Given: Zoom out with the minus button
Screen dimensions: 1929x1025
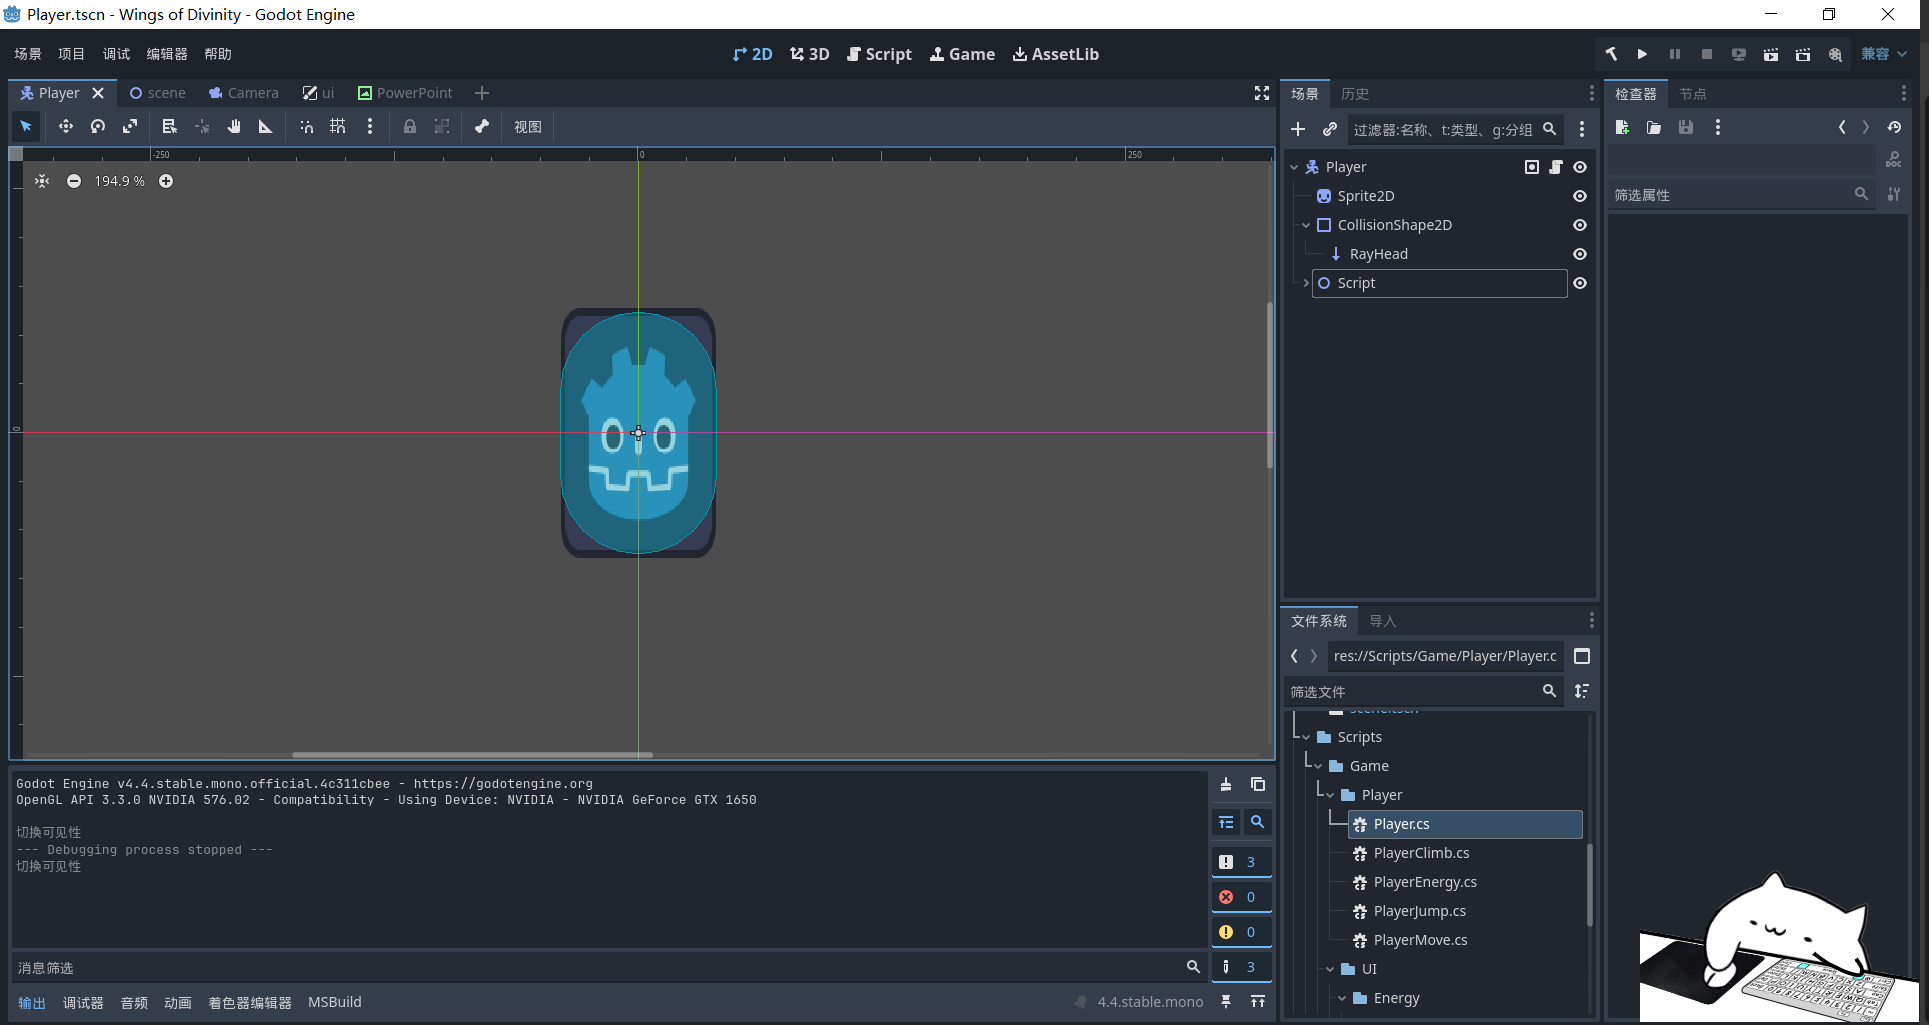Looking at the screenshot, I should 74,181.
